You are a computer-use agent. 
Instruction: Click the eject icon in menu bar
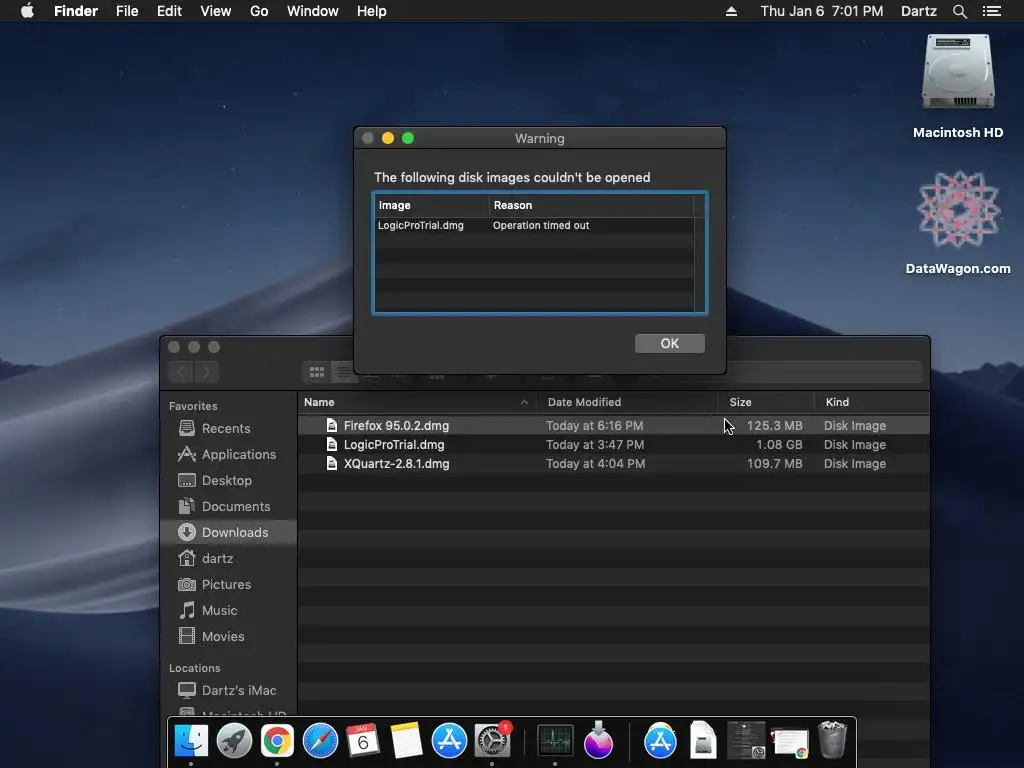731,11
